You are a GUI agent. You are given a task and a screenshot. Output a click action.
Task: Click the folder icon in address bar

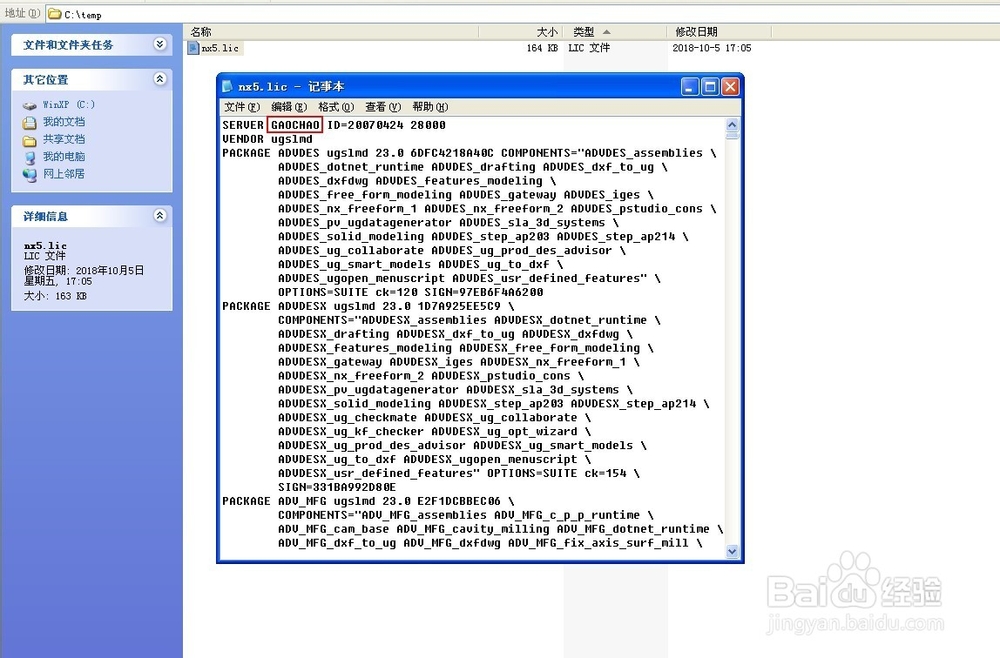(55, 14)
